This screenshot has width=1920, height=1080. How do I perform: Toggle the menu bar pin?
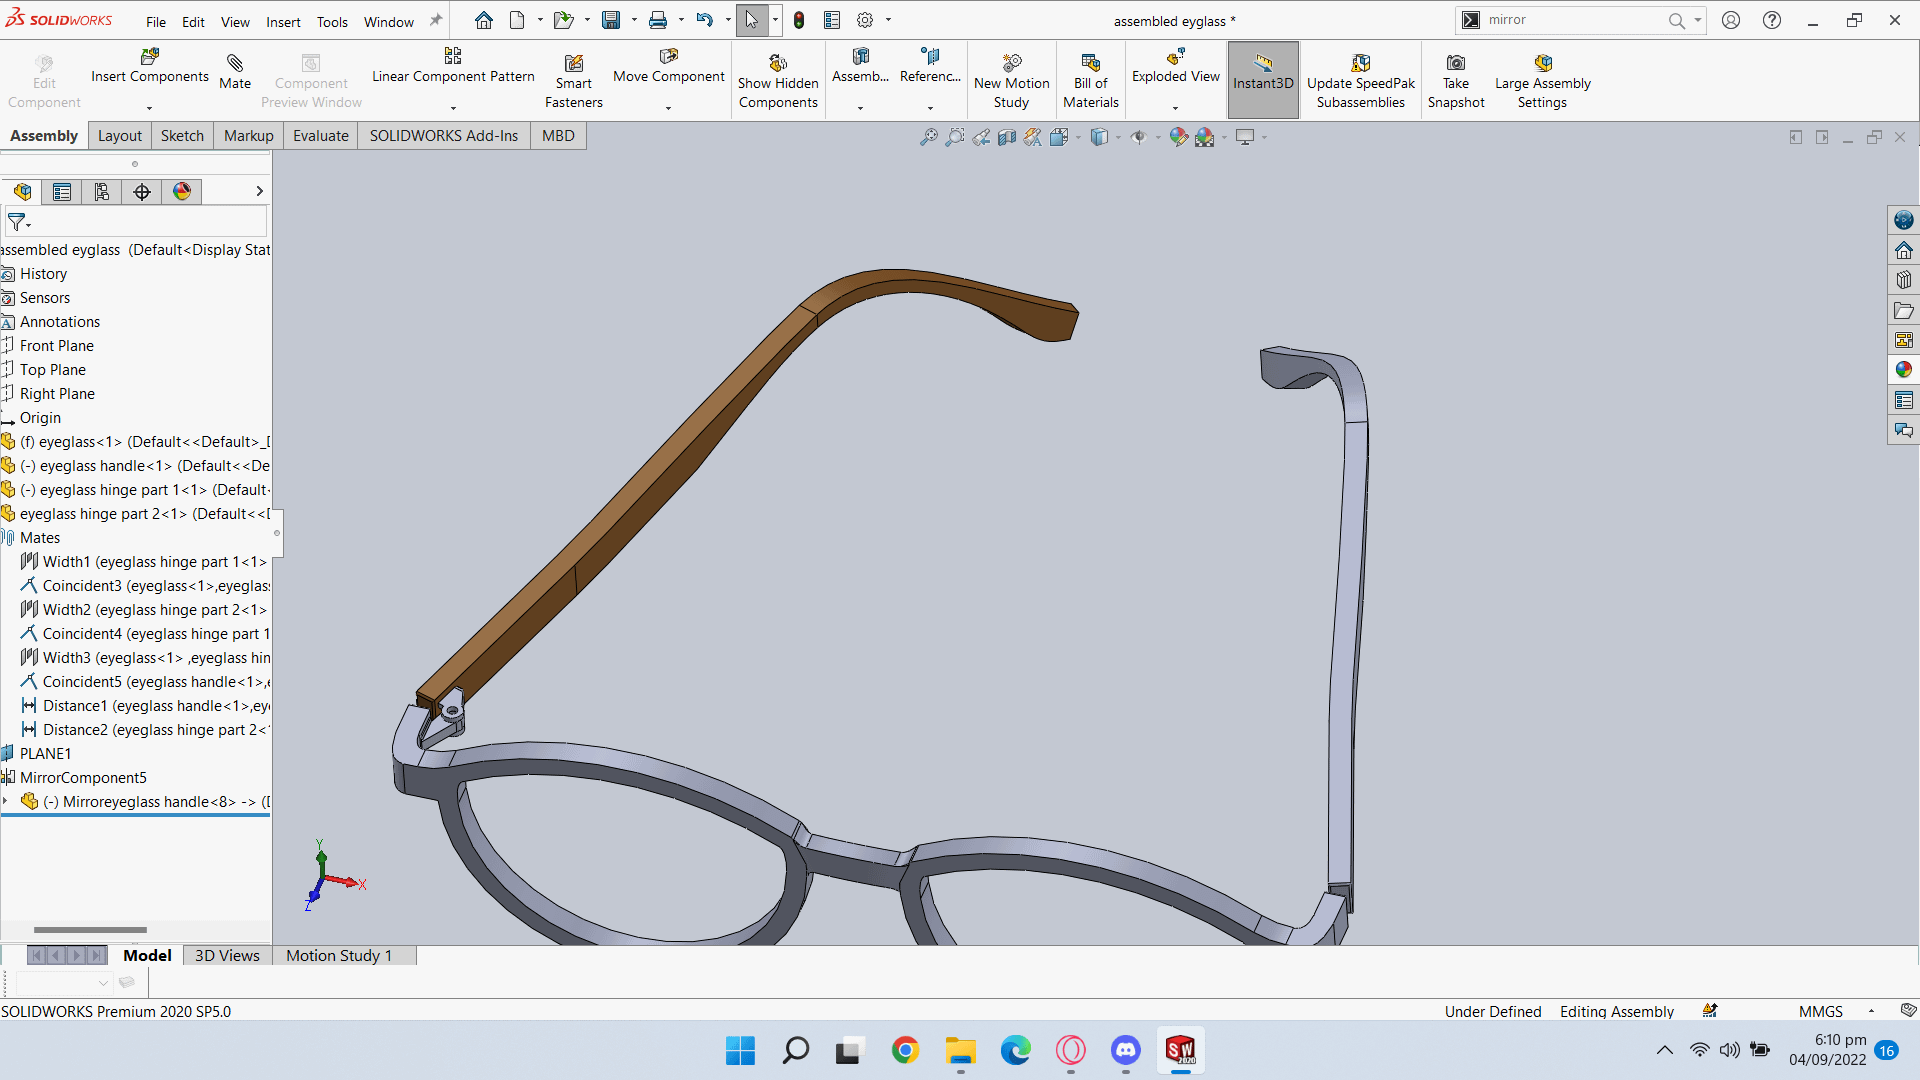[436, 20]
